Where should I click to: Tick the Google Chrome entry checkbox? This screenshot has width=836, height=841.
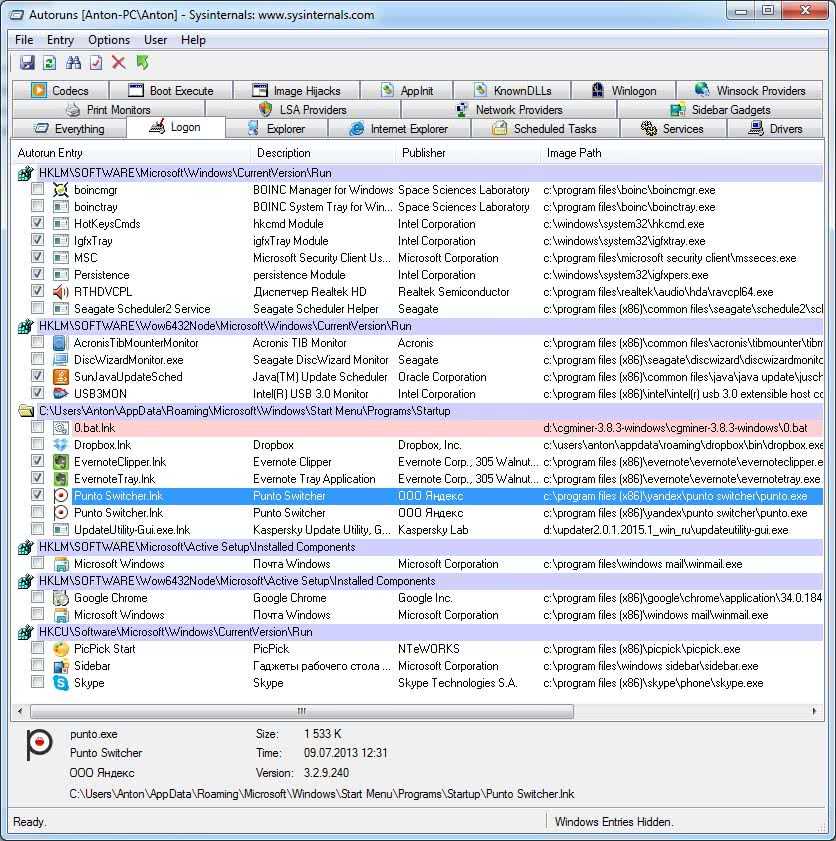[x=37, y=598]
